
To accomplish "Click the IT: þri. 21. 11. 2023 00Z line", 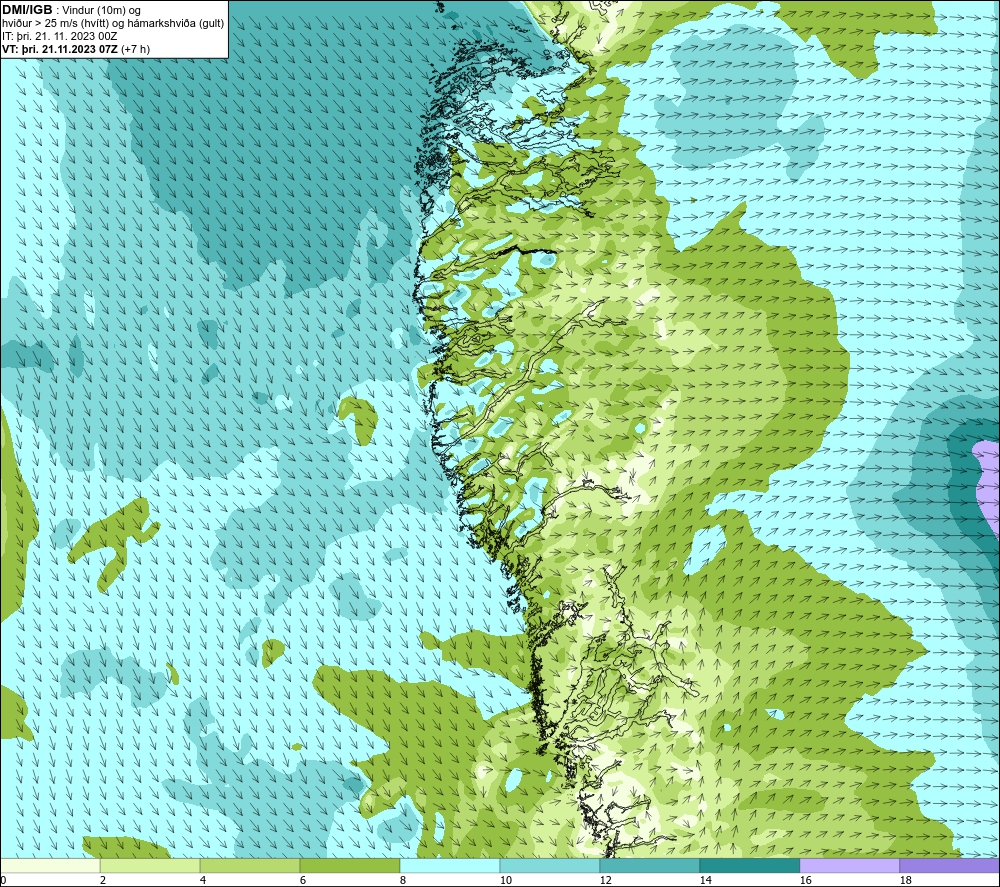I will click(x=59, y=36).
